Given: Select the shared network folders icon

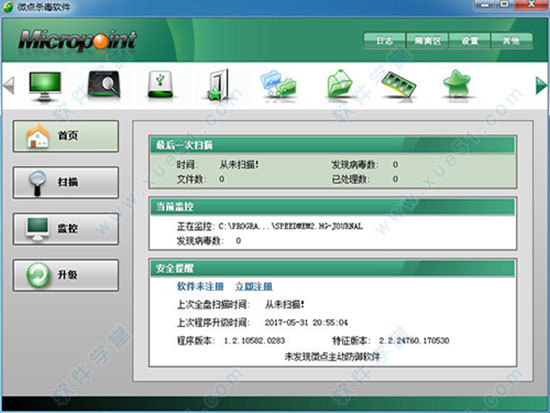Looking at the screenshot, I should point(279,84).
